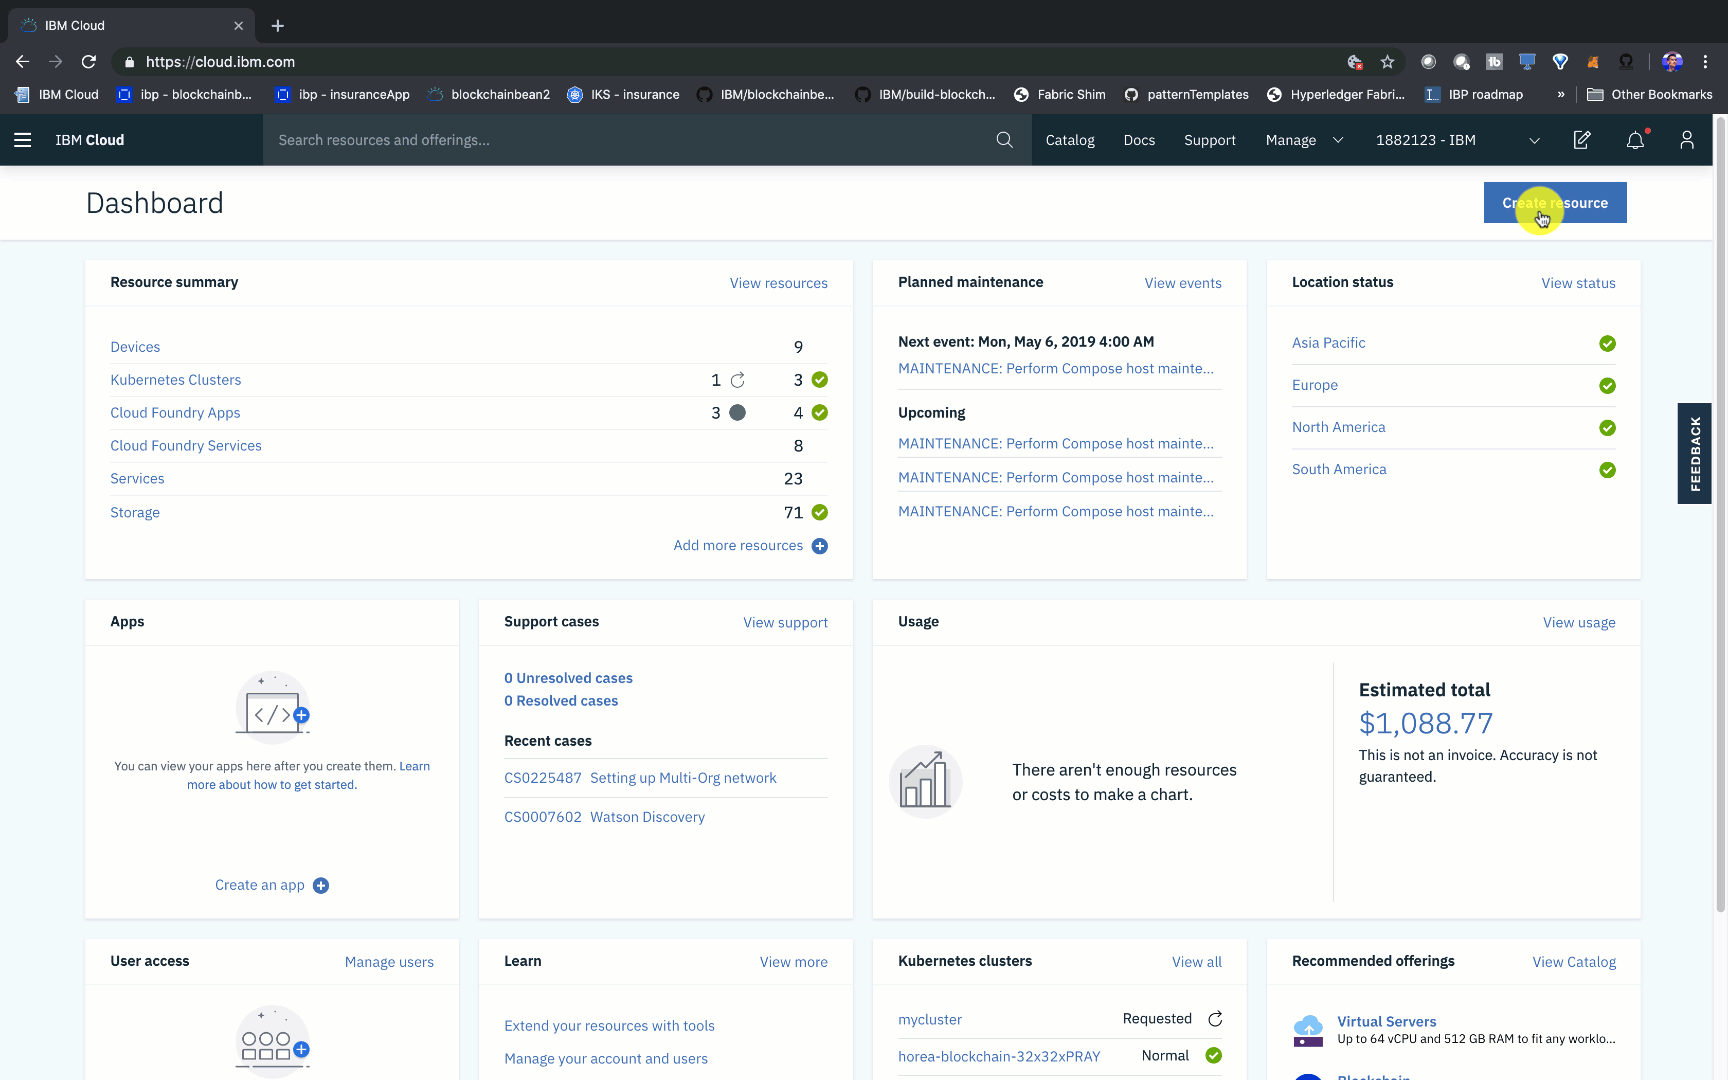Open Support in the header
This screenshot has height=1080, width=1728.
[1209, 140]
